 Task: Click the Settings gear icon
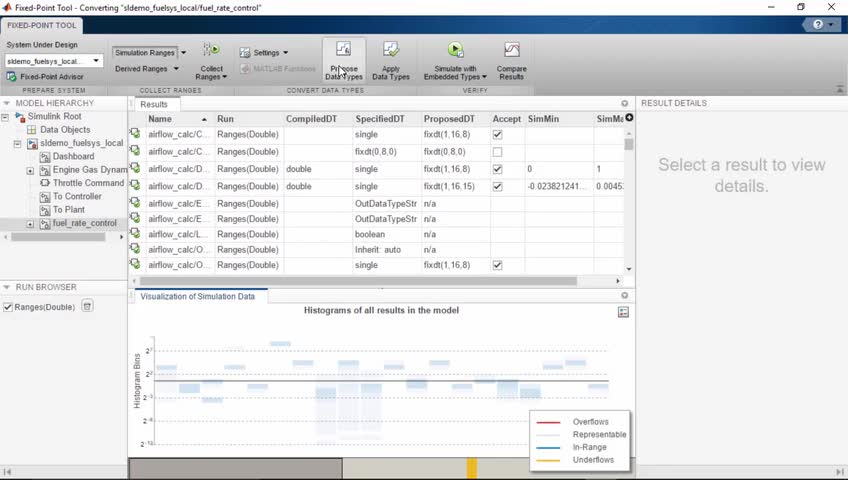click(245, 52)
